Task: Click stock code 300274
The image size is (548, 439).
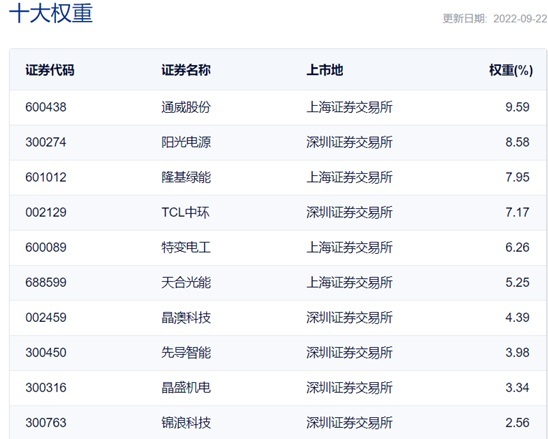Action: tap(46, 142)
